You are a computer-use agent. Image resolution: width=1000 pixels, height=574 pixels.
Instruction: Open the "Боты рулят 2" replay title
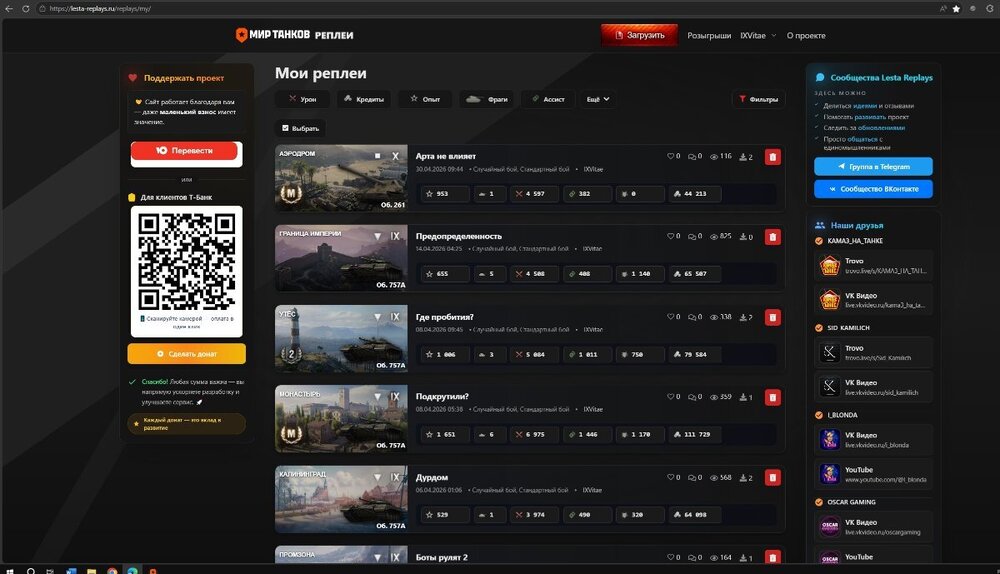coord(441,557)
